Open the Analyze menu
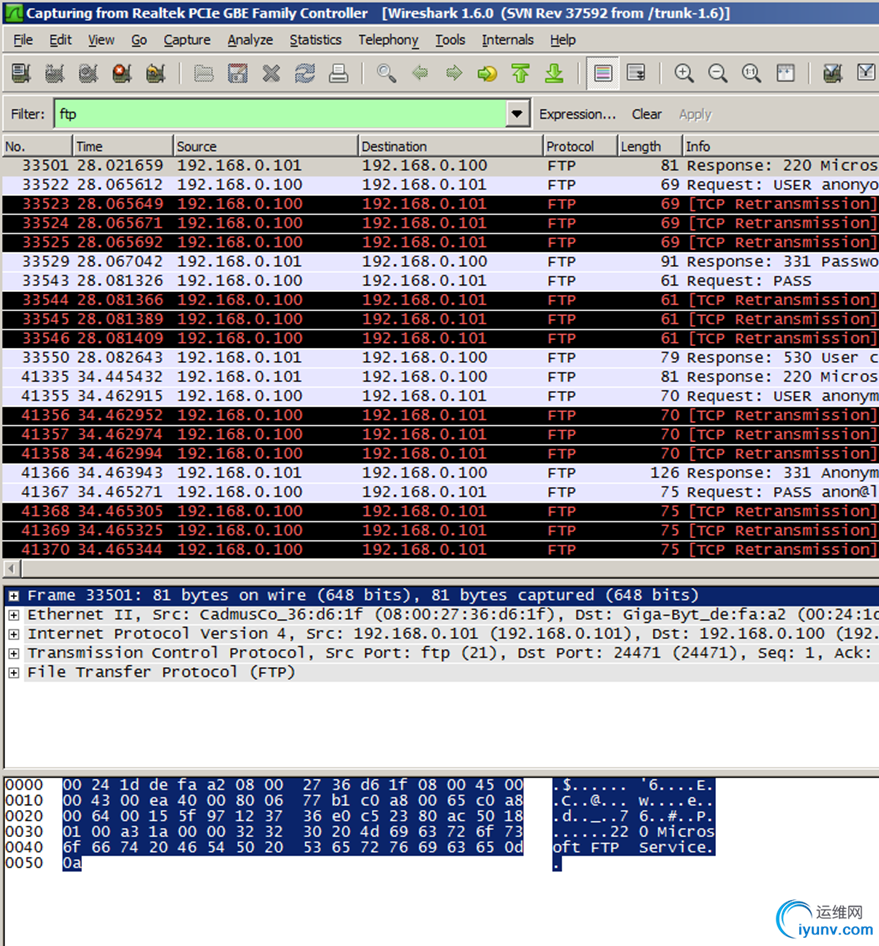The width and height of the screenshot is (879, 946). tap(250, 40)
